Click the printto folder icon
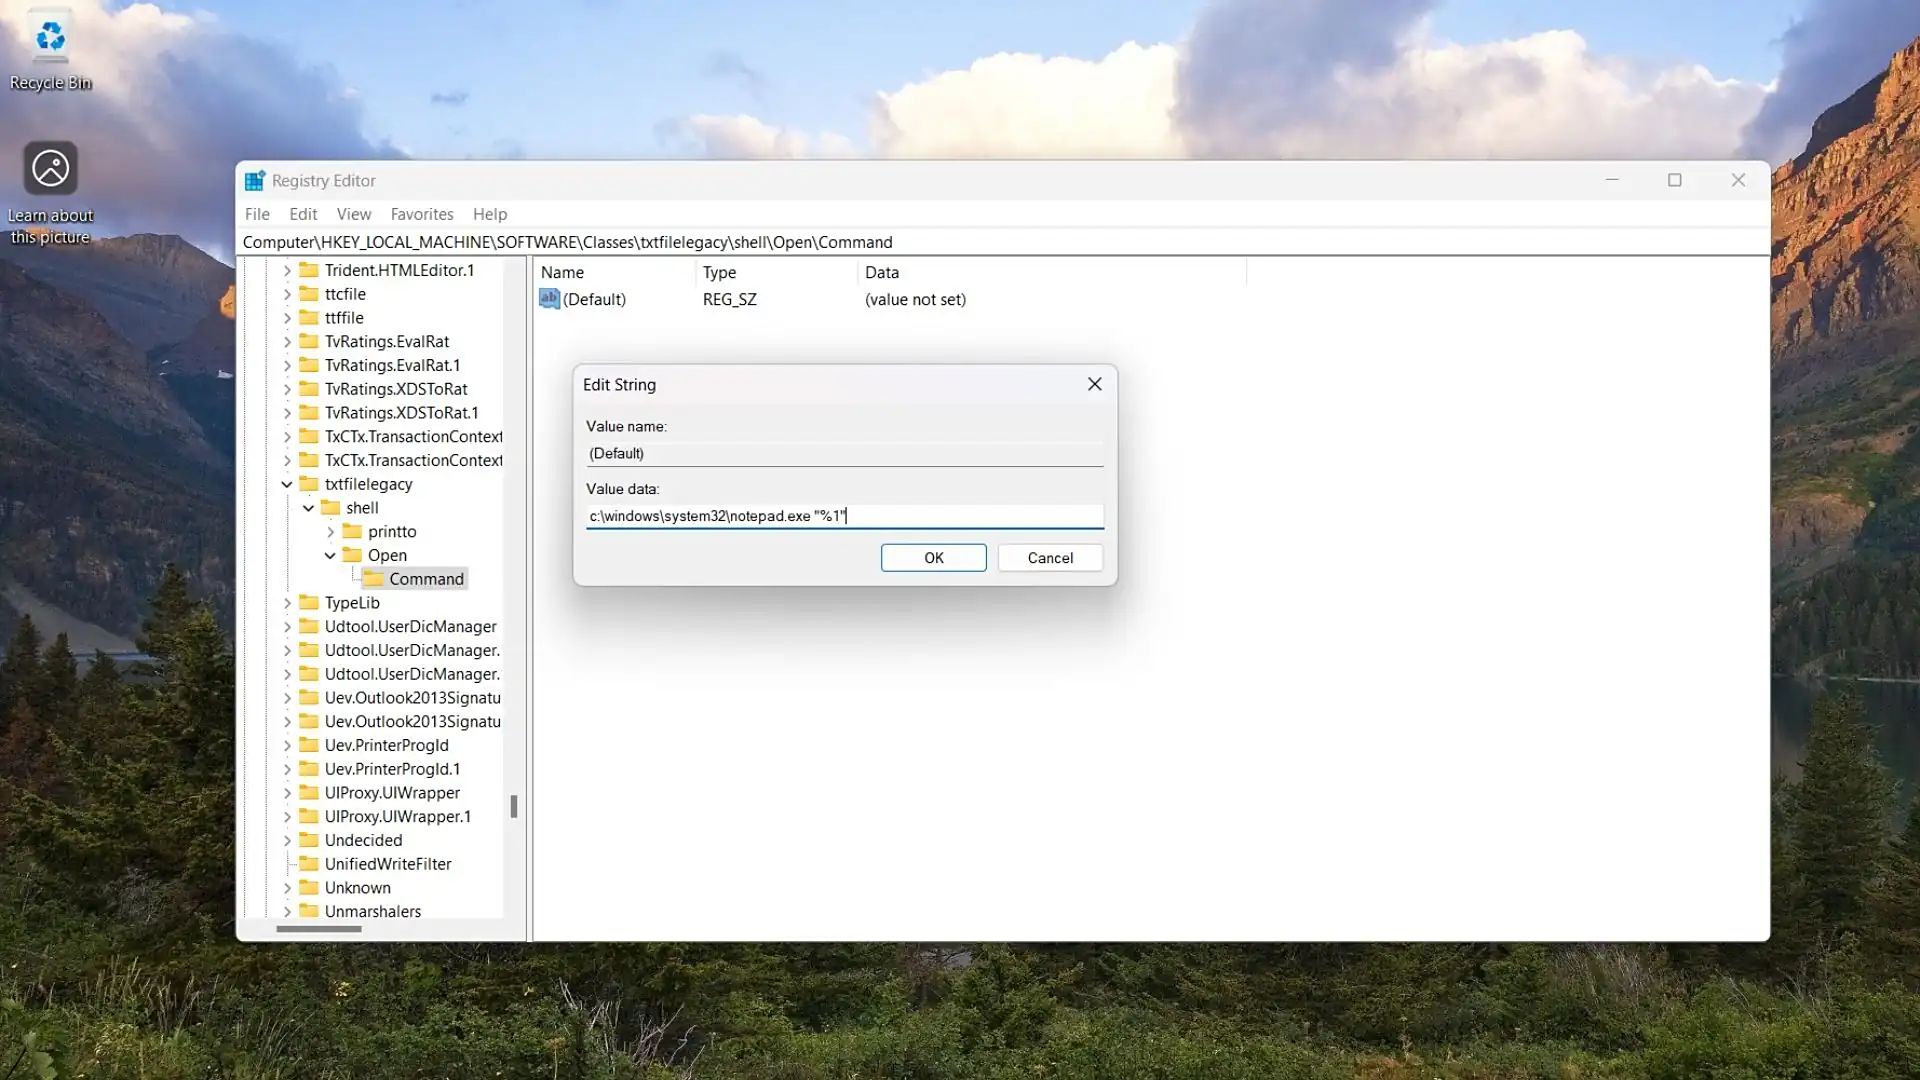Viewport: 1920px width, 1080px height. click(x=352, y=532)
